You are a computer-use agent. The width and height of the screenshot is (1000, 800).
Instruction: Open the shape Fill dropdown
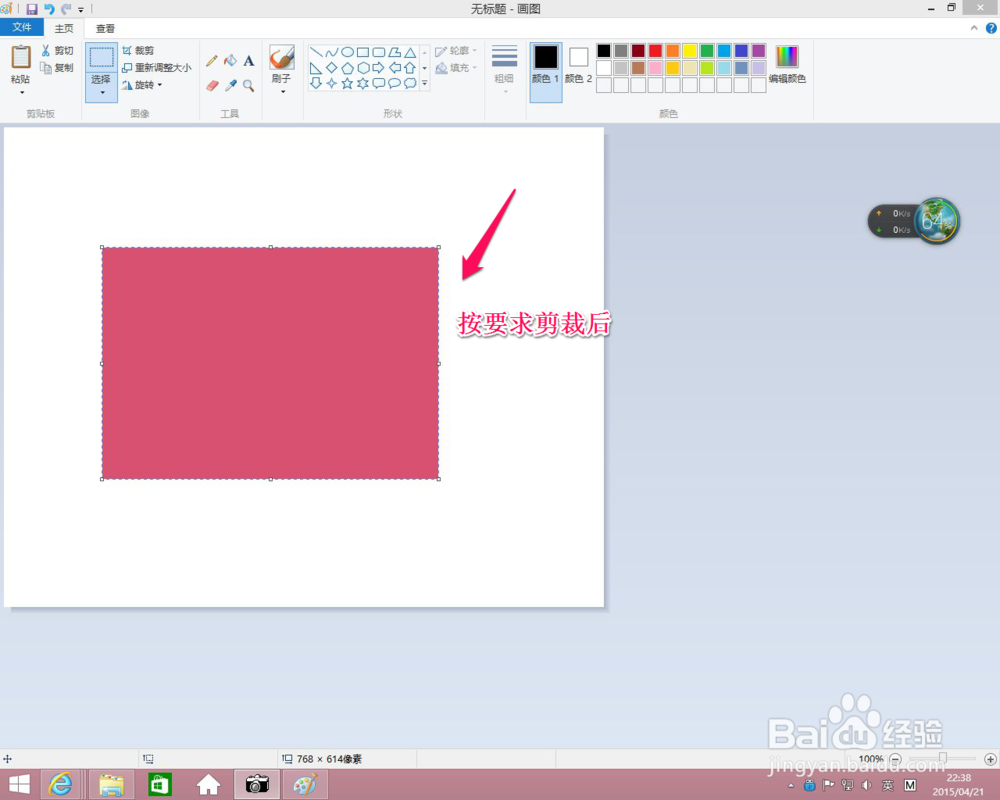pos(457,68)
